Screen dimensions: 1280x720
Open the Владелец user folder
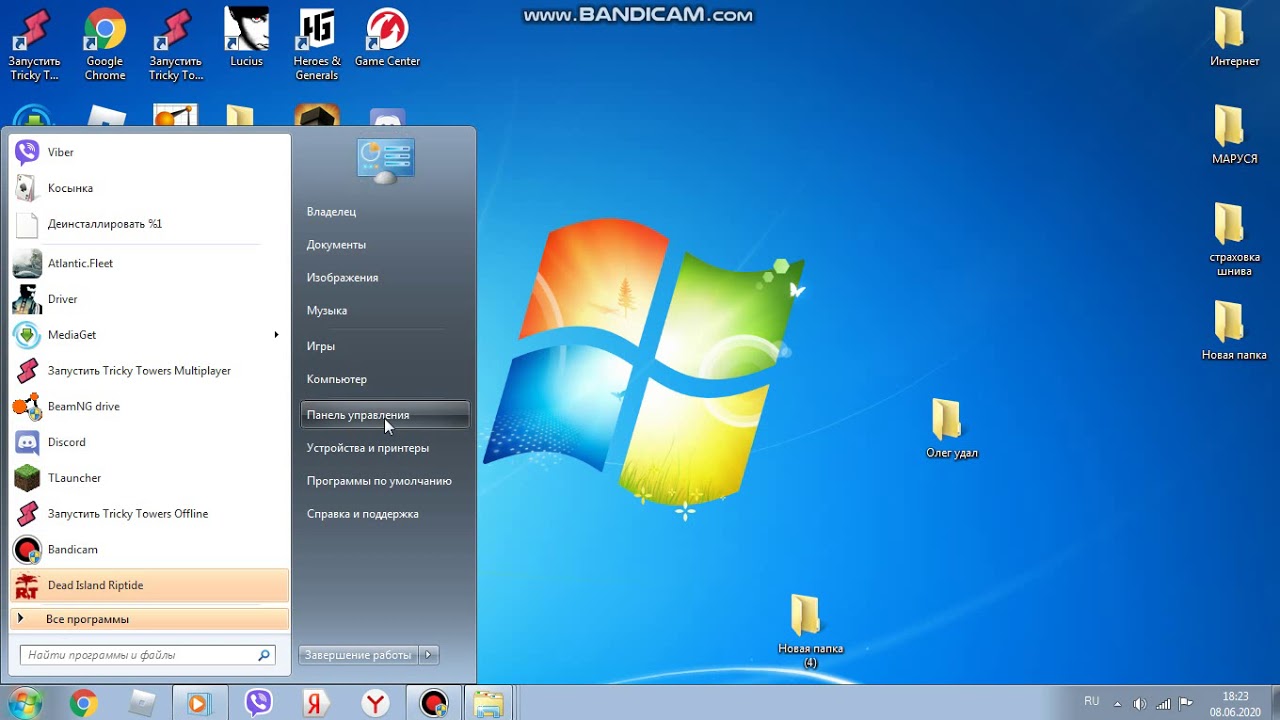coord(385,212)
